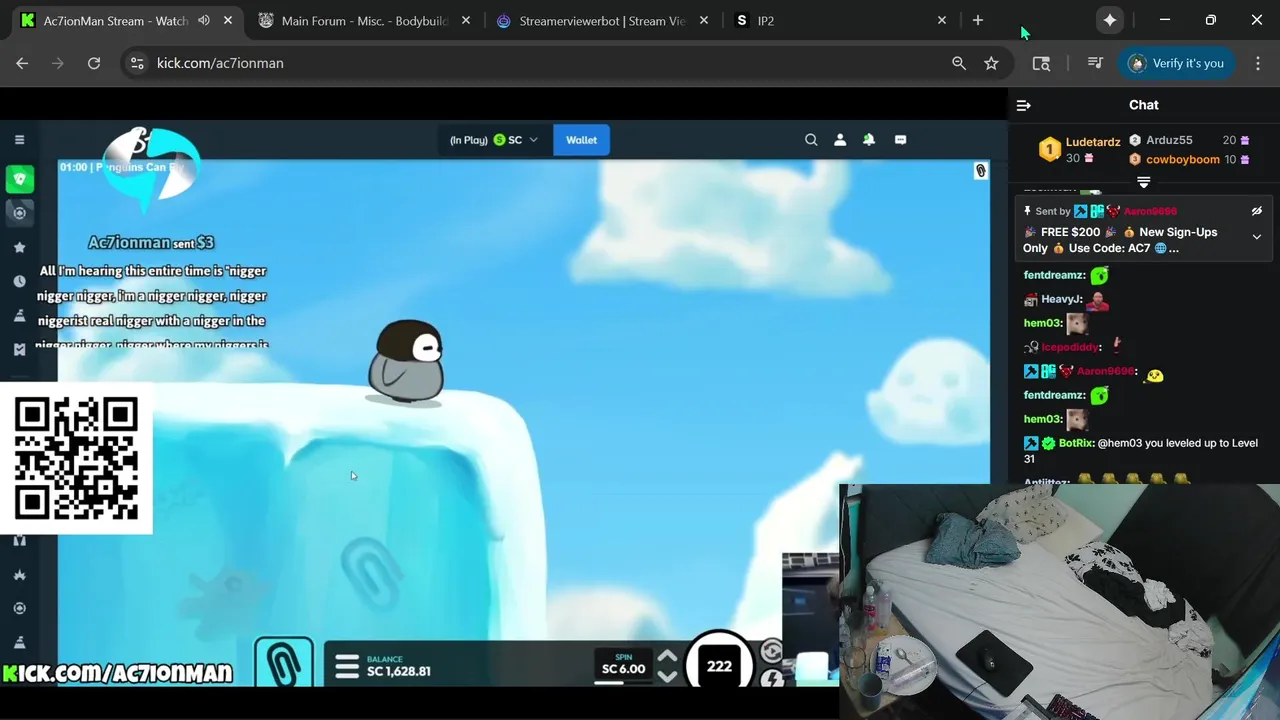Close the IP2 tab
The image size is (1280, 720).
[x=942, y=20]
